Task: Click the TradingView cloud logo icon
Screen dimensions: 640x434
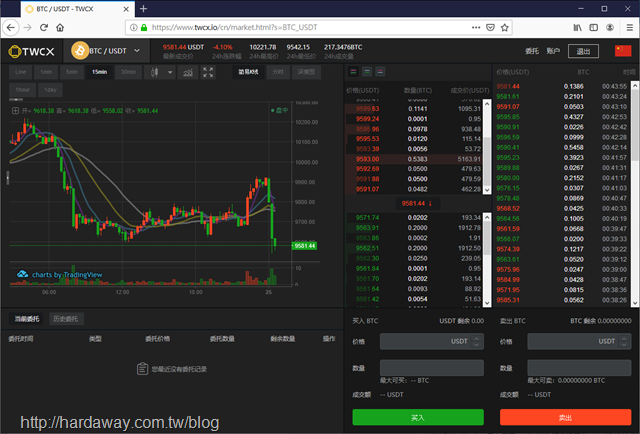Action: coord(22,274)
